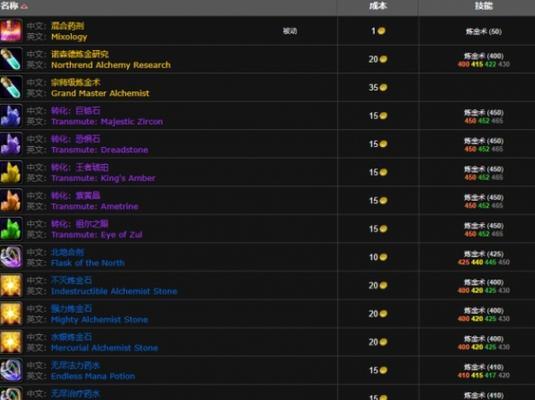This screenshot has width=535, height=400.
Task: Open the Mighty Alchemist Stone link
Action: click(99, 320)
